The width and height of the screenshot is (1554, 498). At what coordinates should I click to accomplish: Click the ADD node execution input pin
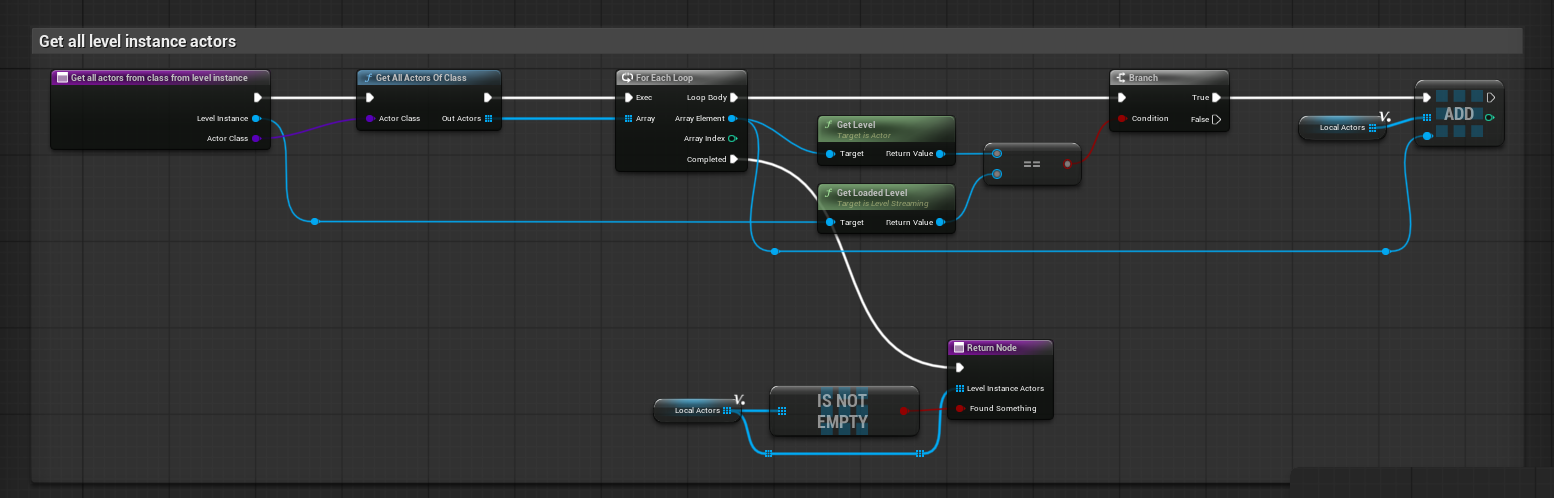[x=1428, y=98]
